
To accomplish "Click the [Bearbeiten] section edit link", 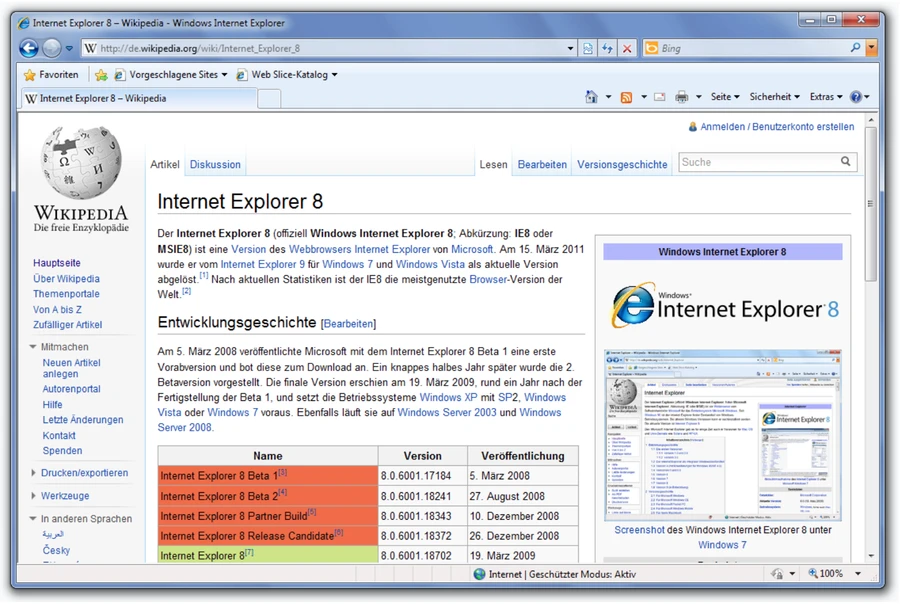I will point(348,324).
